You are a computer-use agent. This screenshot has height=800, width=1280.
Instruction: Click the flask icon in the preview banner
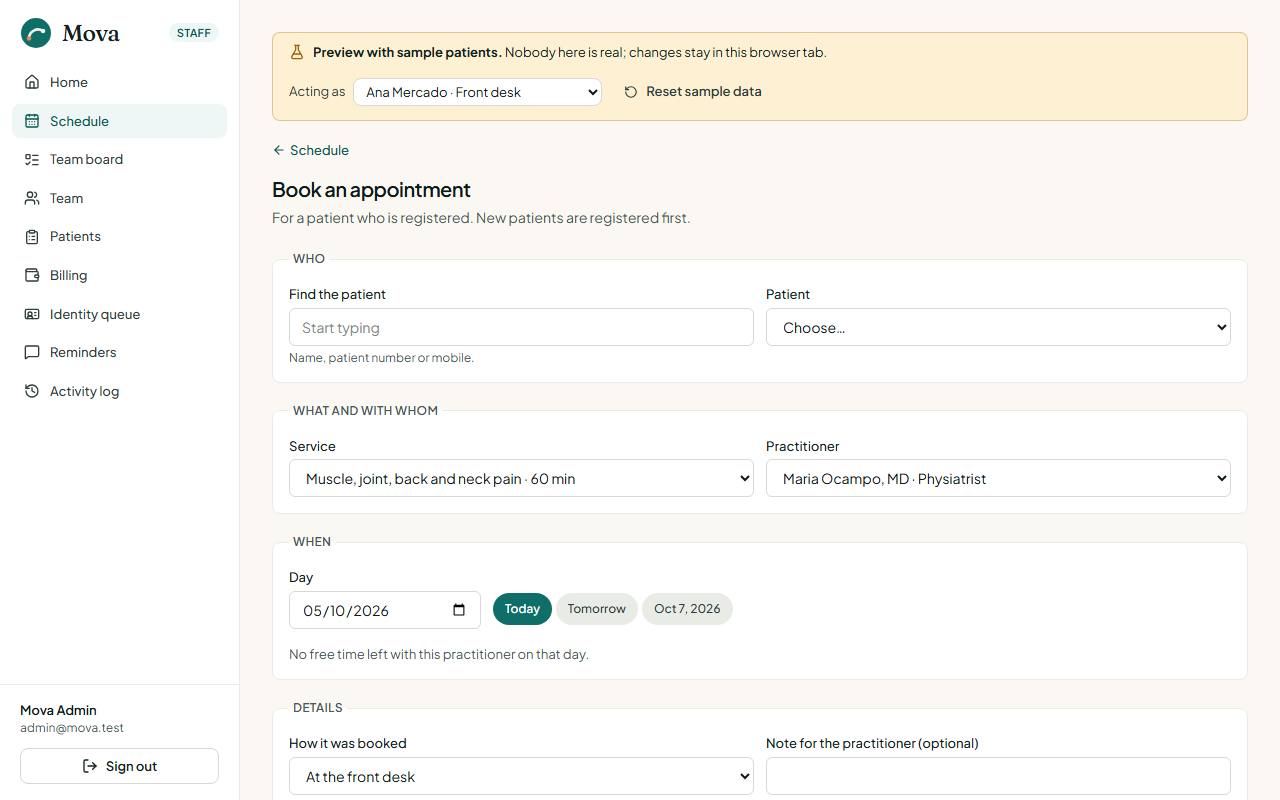297,52
